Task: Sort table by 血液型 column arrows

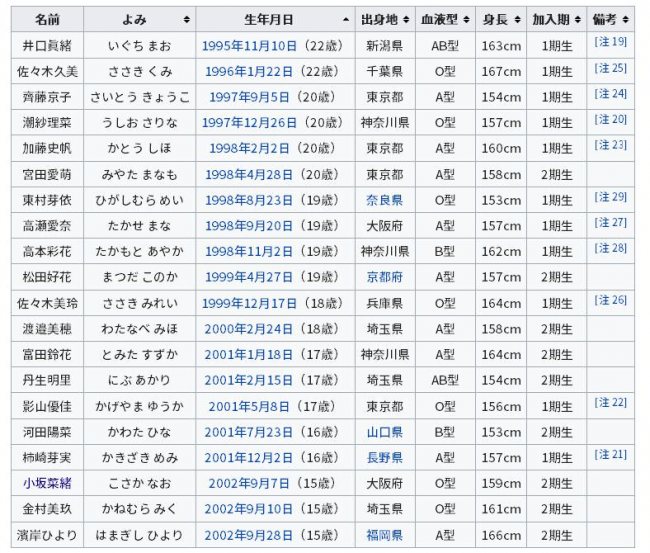Action: pyautogui.click(x=466, y=19)
